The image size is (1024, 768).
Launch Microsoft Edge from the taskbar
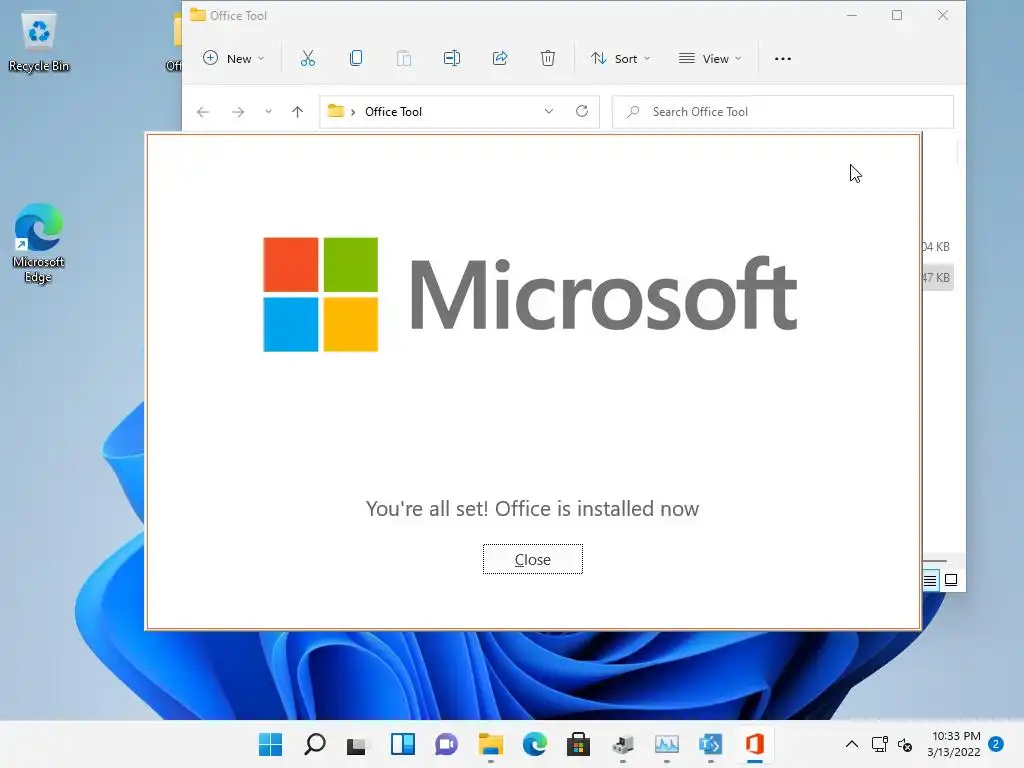coord(534,744)
